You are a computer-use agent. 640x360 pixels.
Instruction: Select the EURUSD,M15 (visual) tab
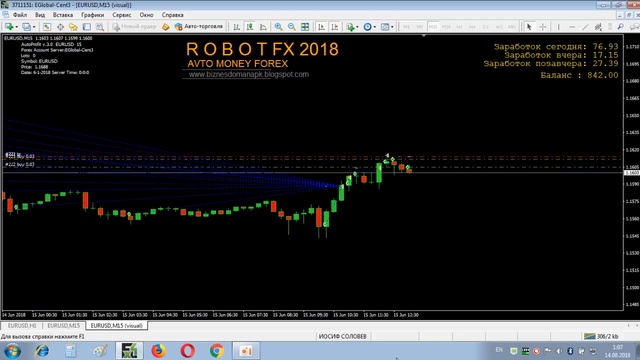click(x=116, y=326)
